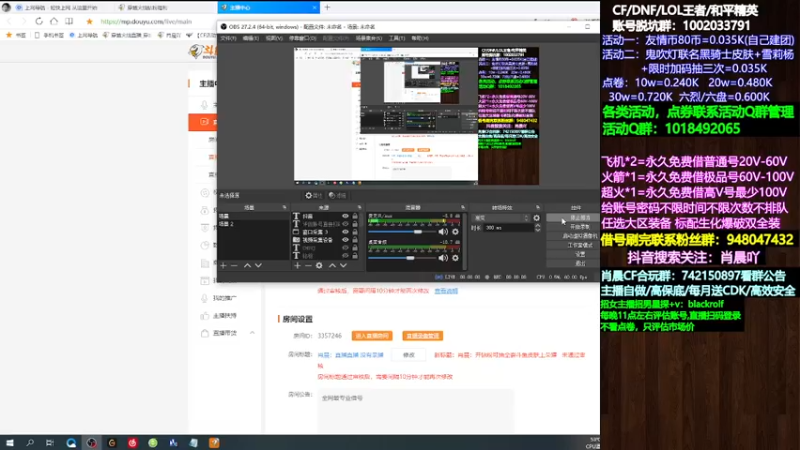
Task: Open Task View on the taskbar
Action: pos(49,443)
